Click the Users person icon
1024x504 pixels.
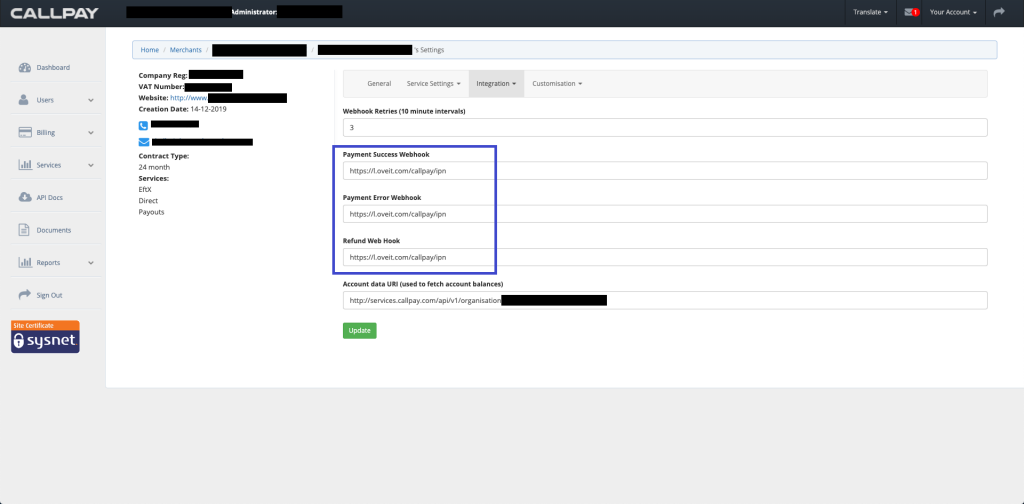25,100
